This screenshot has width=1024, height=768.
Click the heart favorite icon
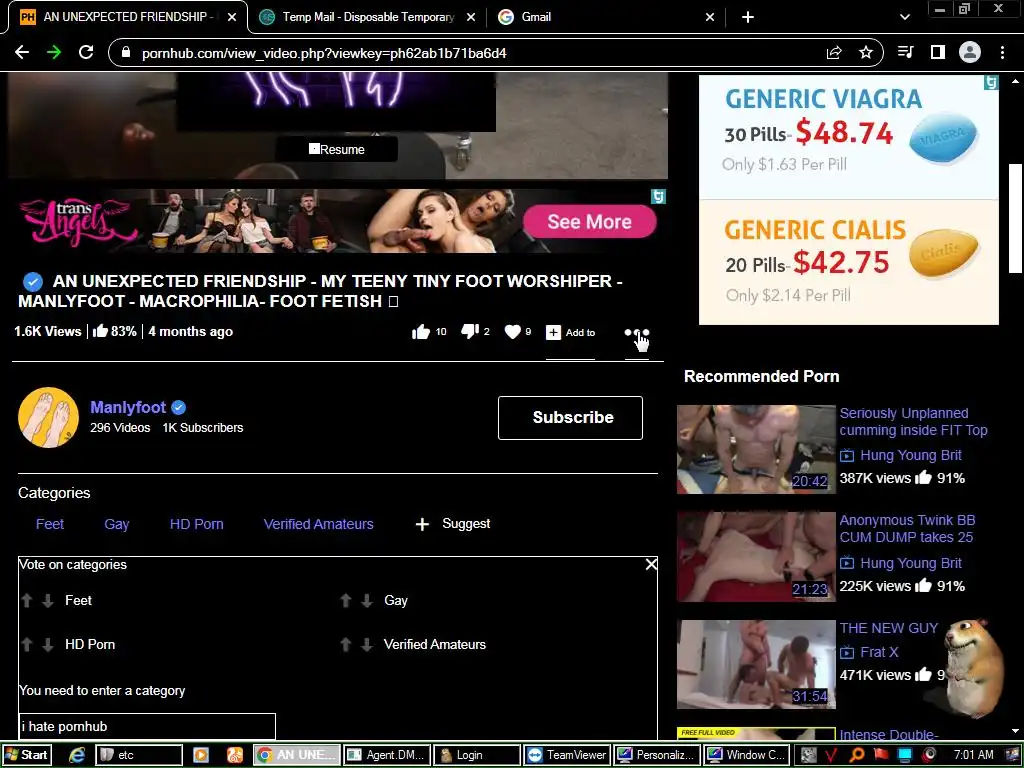click(x=513, y=332)
